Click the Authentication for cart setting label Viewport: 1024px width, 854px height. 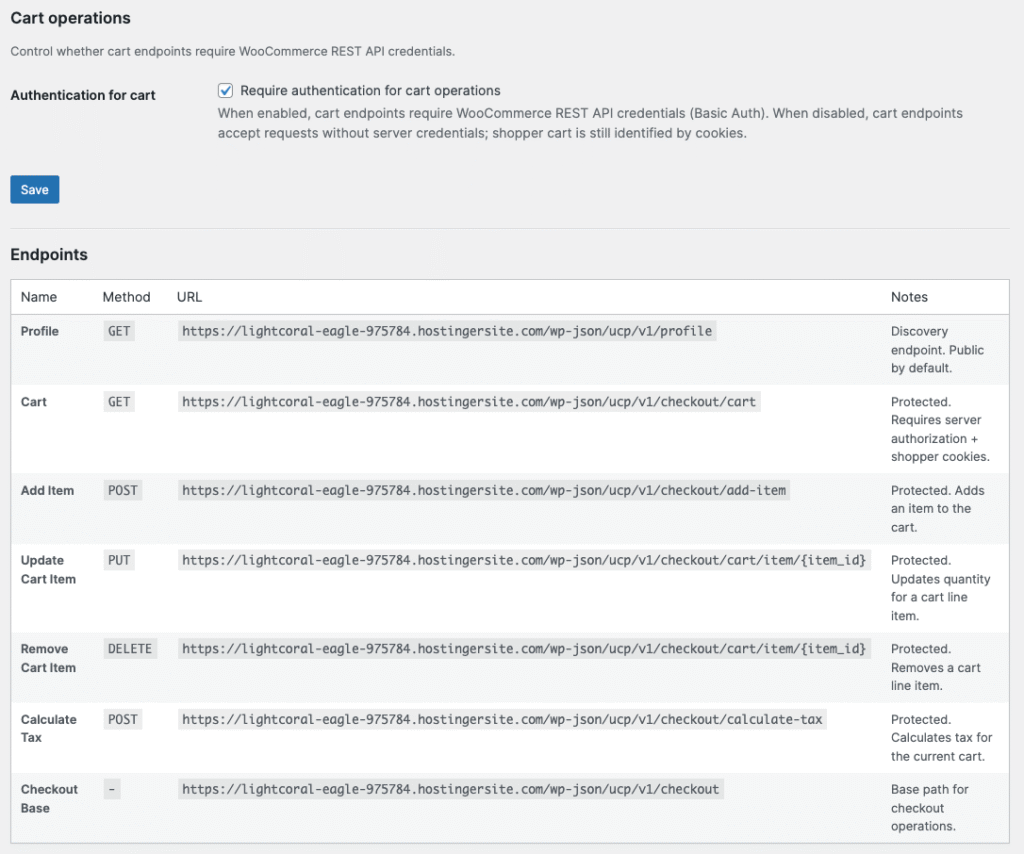tap(83, 95)
